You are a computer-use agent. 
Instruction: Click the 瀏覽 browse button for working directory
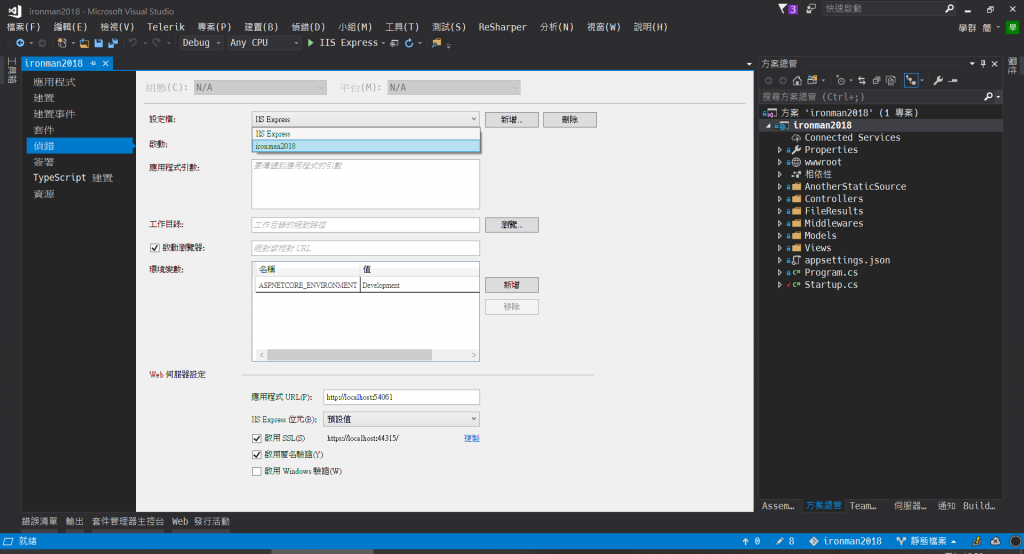click(512, 225)
